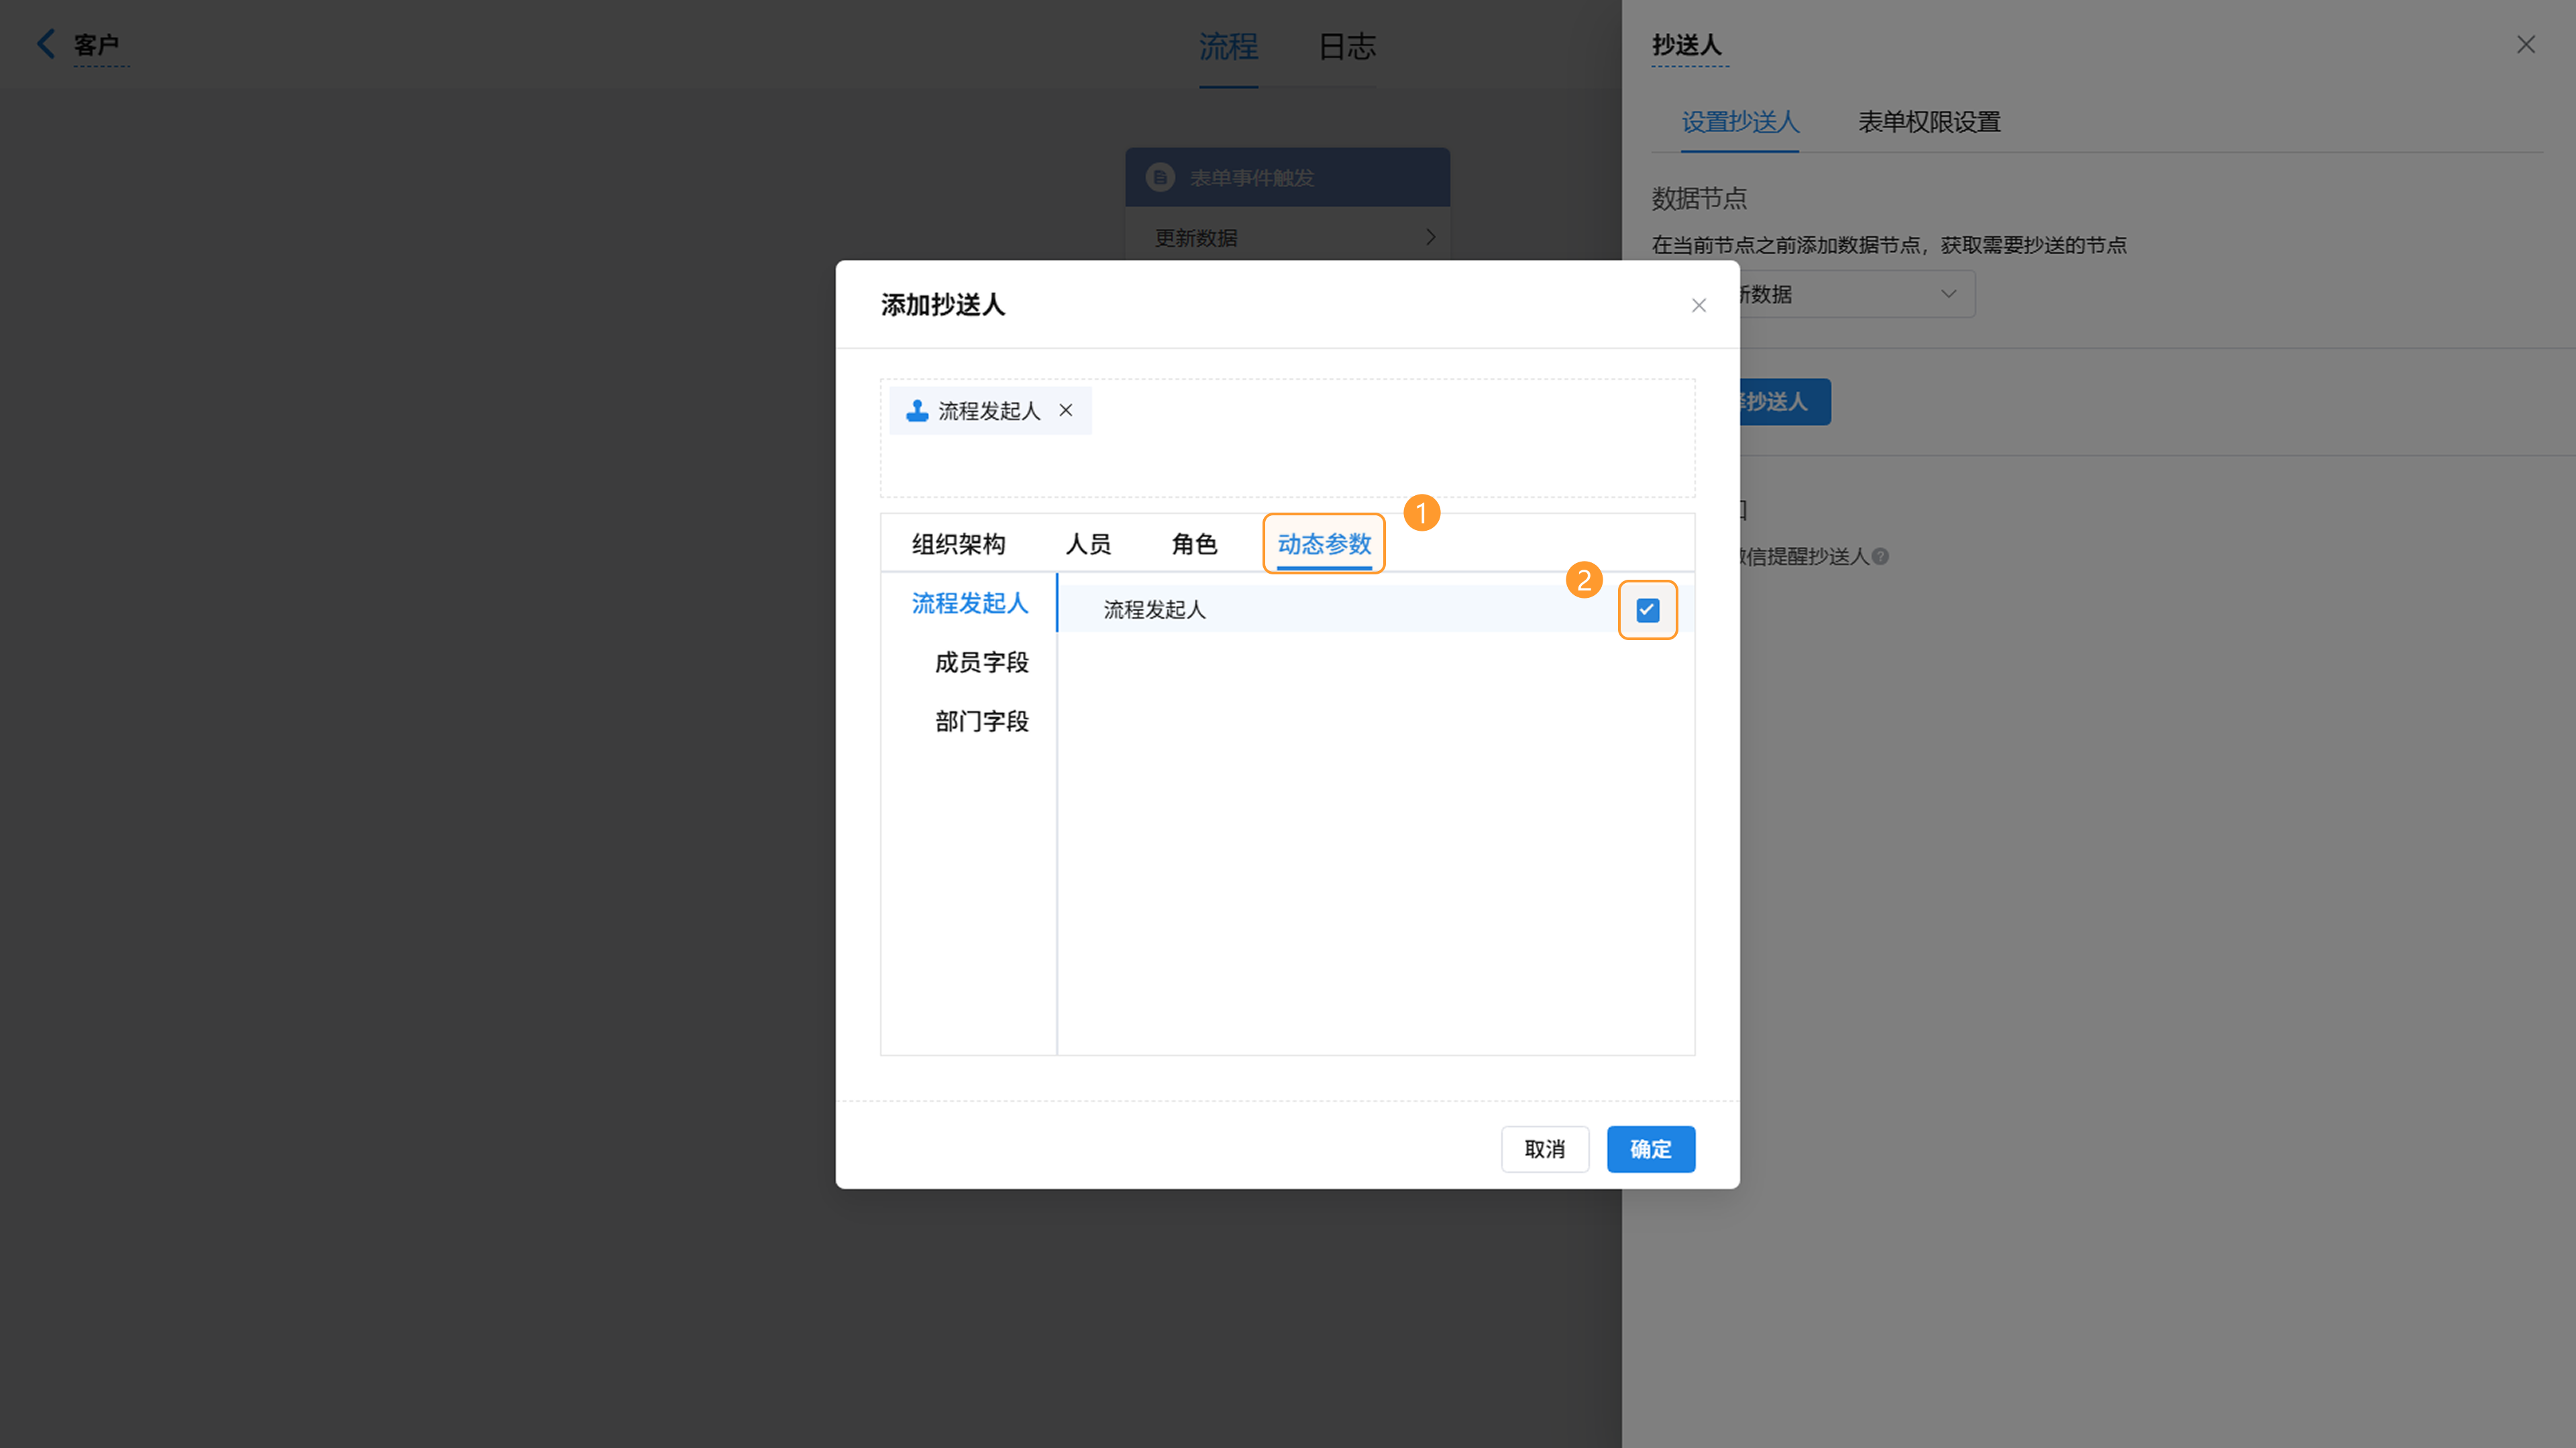Click the 表单事件触发 node icon

coord(1160,177)
